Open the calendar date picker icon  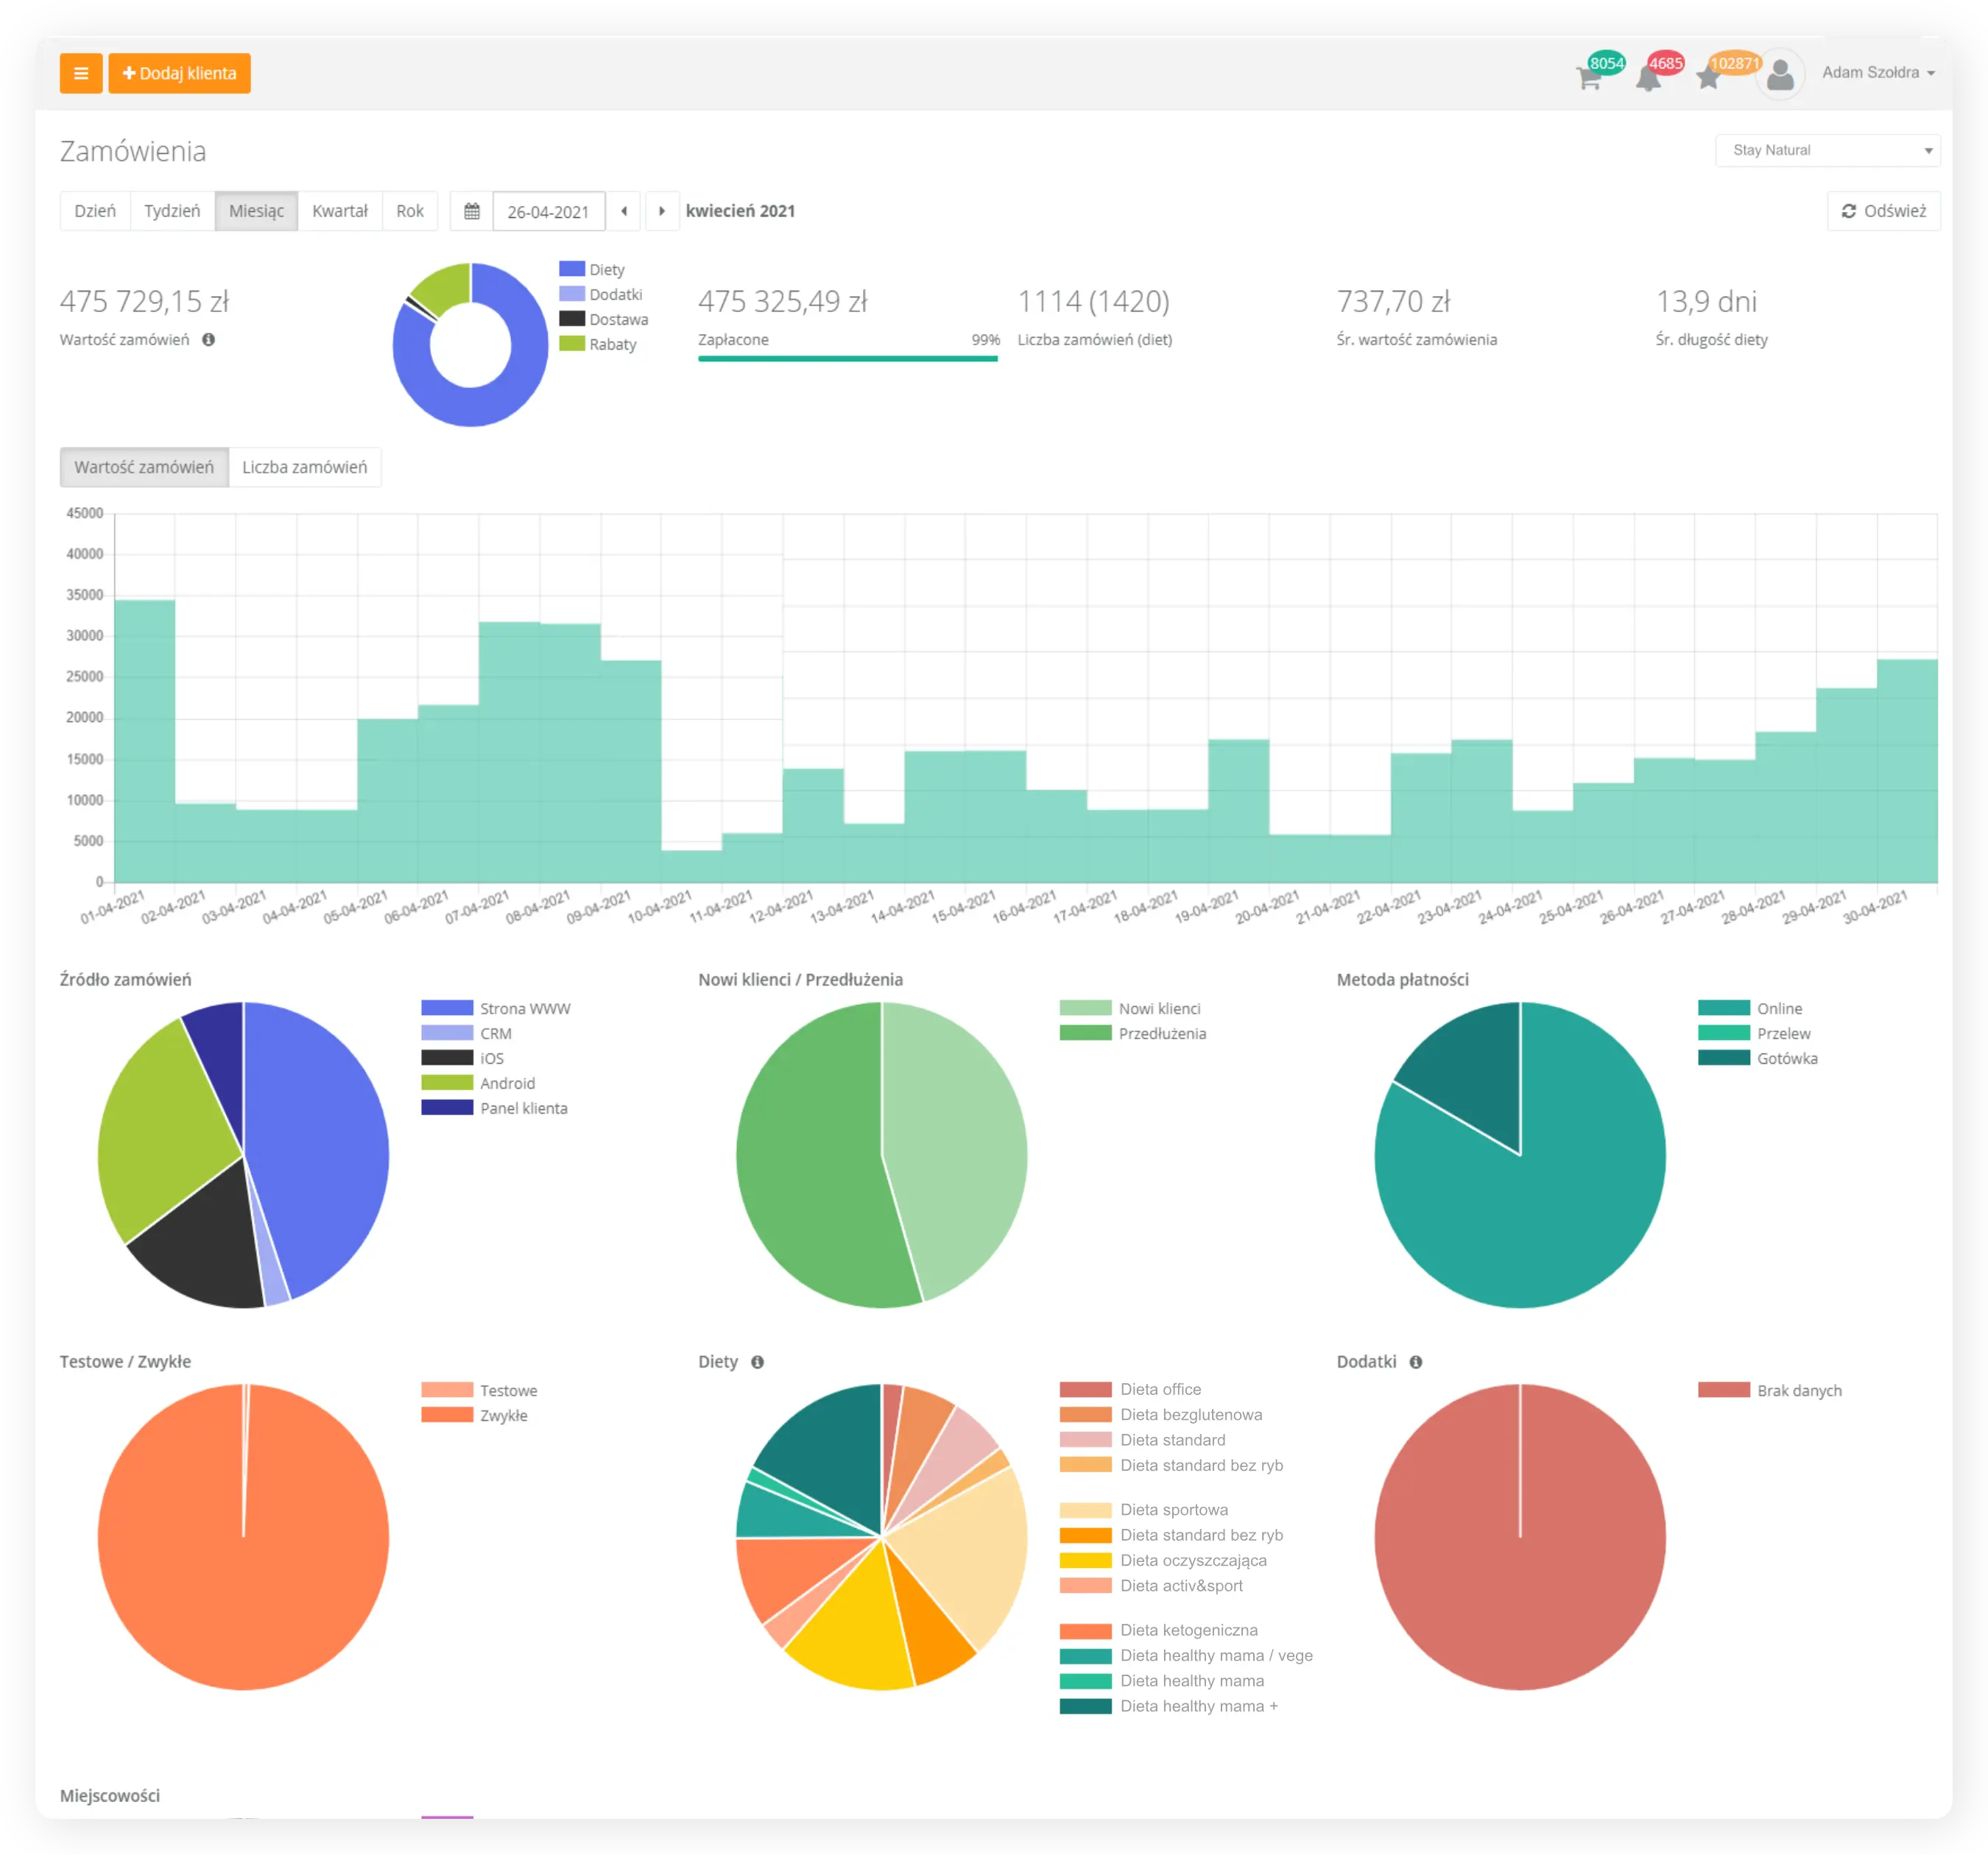click(x=472, y=211)
